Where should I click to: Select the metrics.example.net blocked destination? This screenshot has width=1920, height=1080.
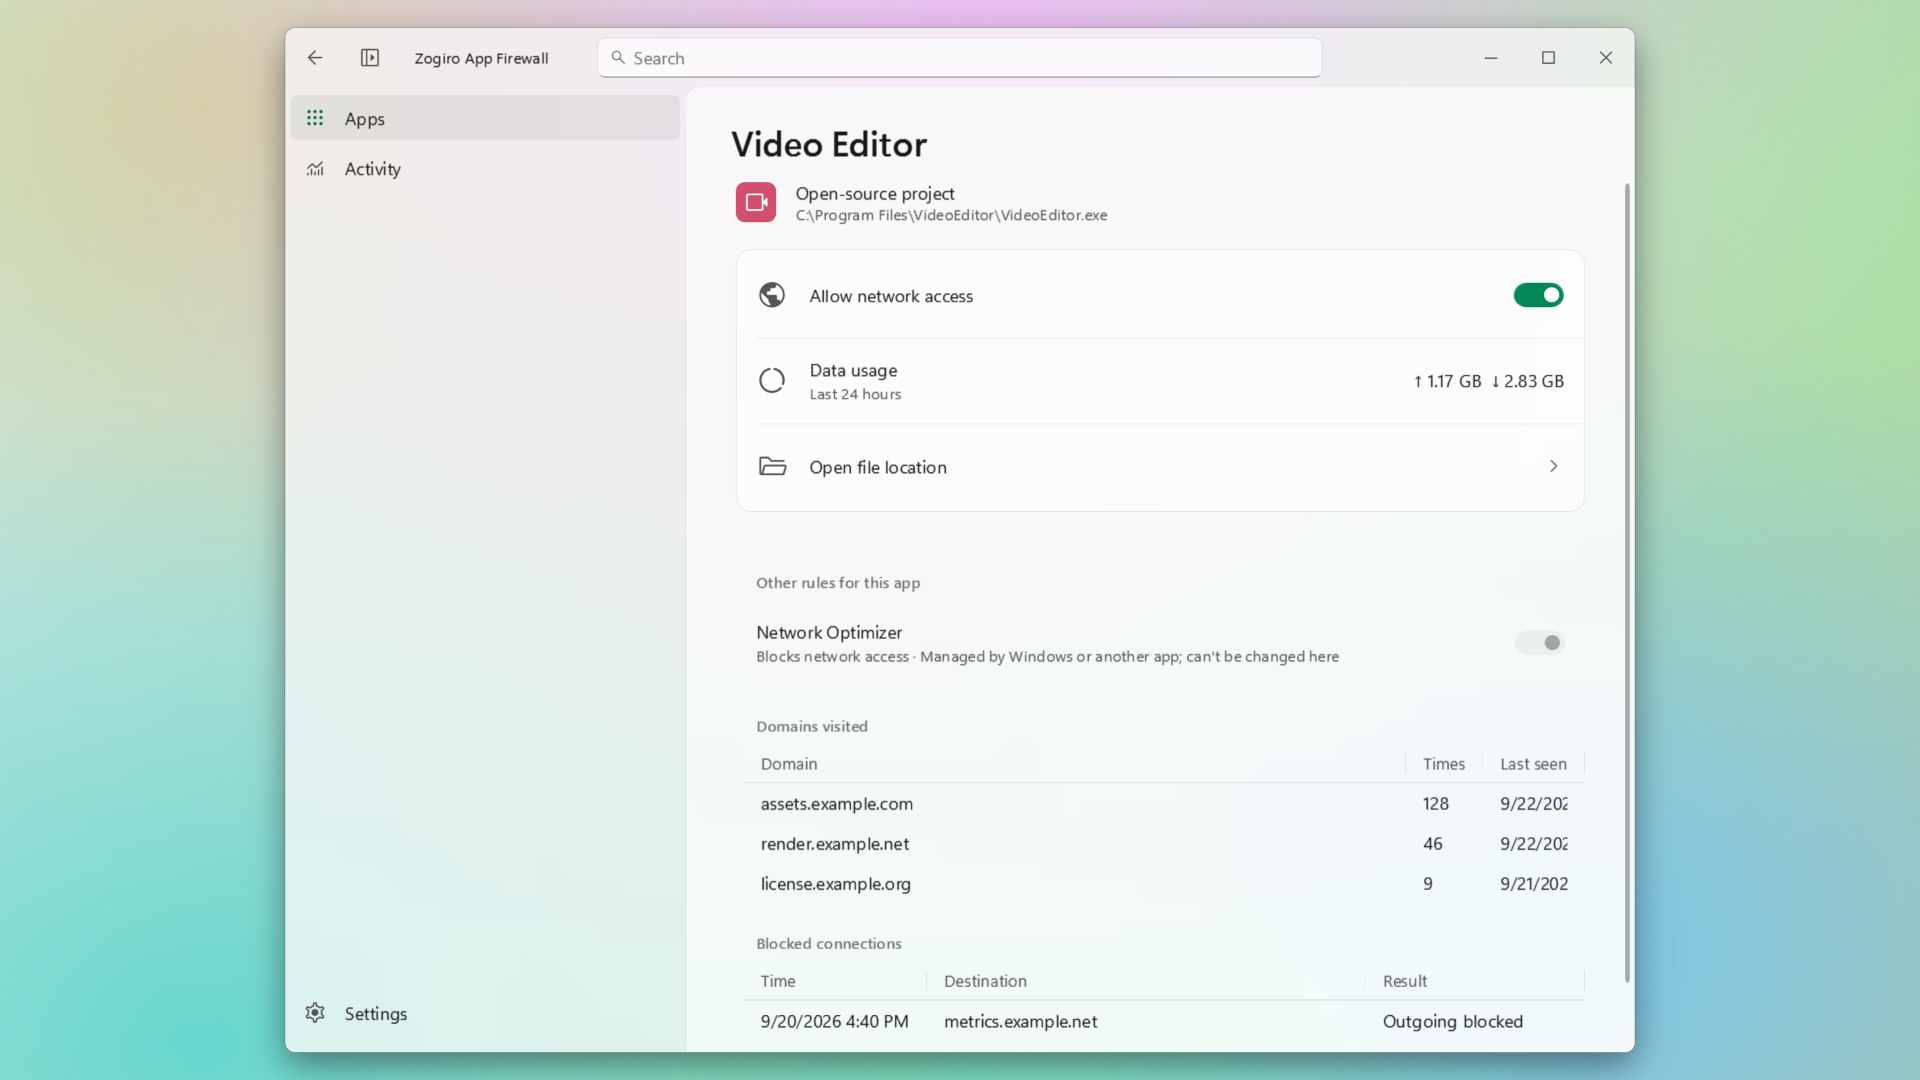coord(1020,1022)
